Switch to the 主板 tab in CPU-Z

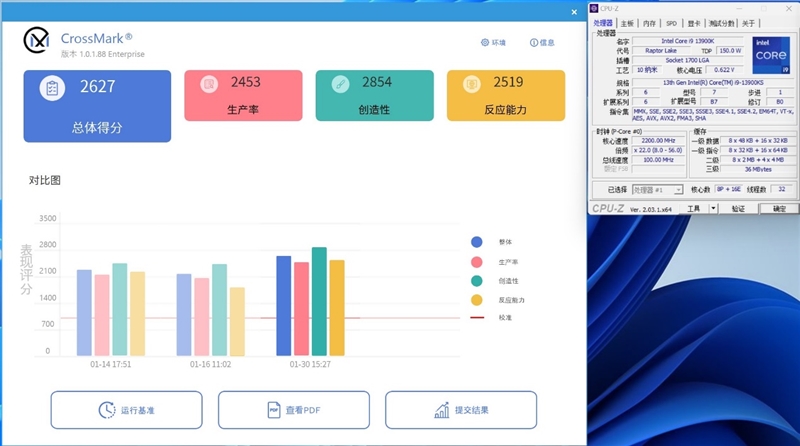pyautogui.click(x=627, y=23)
